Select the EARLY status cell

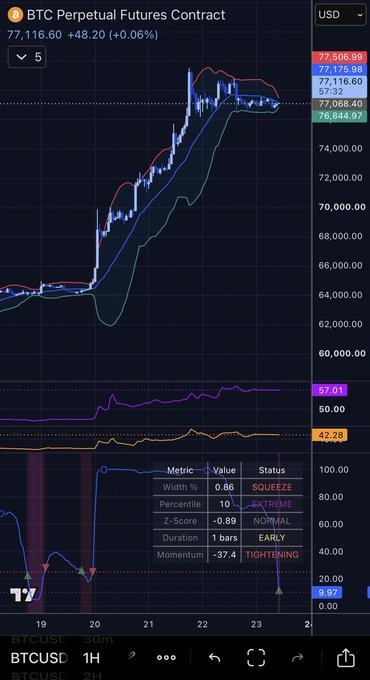(x=272, y=538)
